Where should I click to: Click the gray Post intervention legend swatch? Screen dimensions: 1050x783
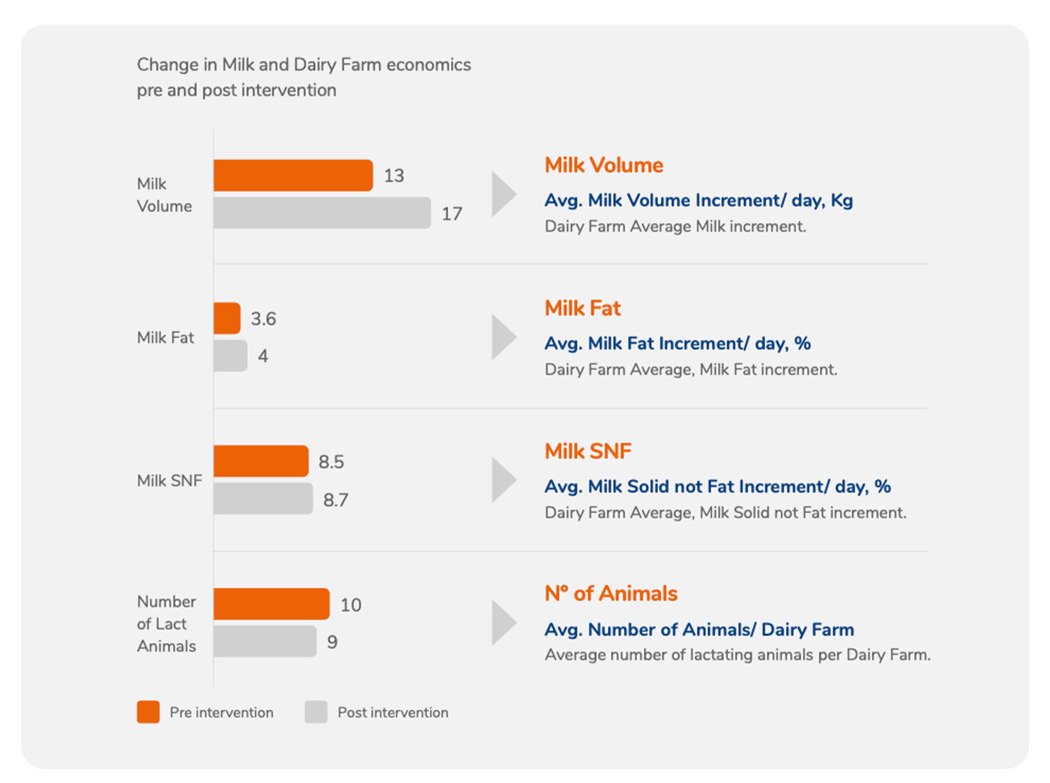click(x=316, y=712)
